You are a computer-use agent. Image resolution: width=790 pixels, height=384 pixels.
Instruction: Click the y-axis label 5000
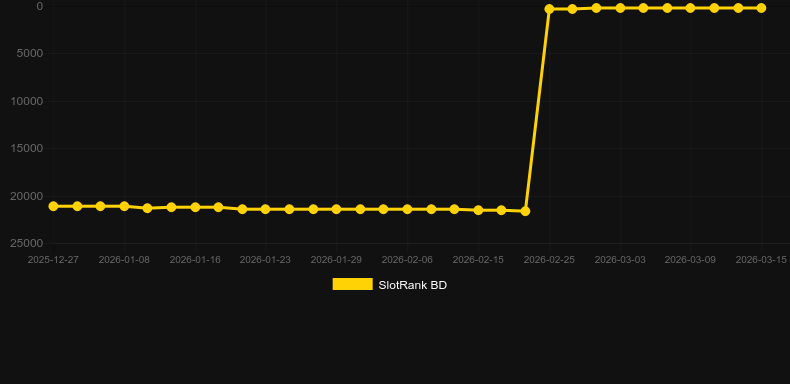(x=30, y=53)
